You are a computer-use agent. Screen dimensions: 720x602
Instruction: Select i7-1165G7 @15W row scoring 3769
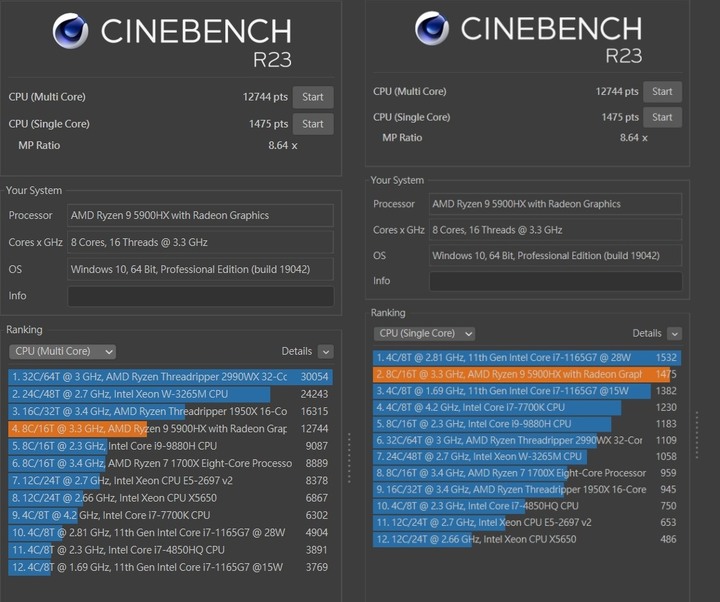170,567
